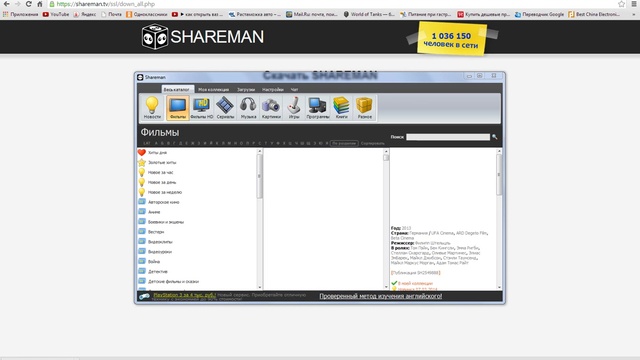This screenshot has width=640, height=360.
Task: Open Приложения apps bookmark
Action: click(20, 14)
